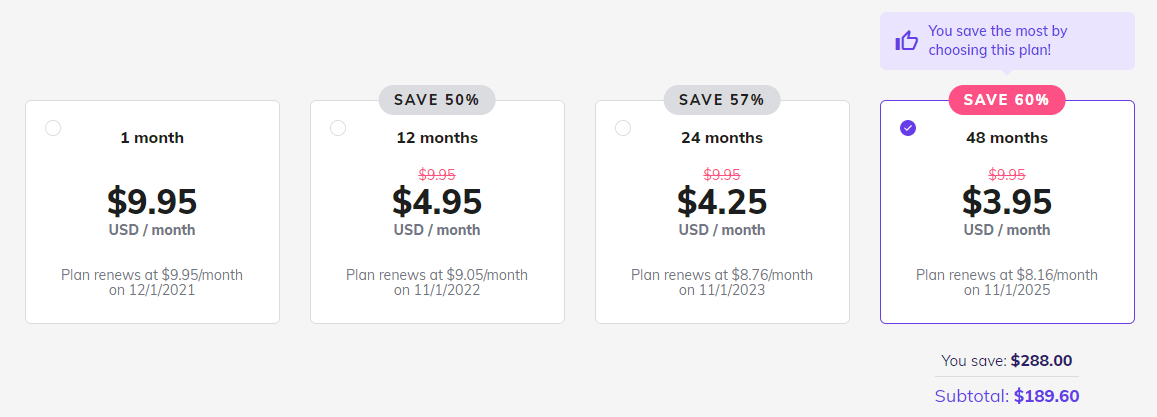Image resolution: width=1157 pixels, height=417 pixels.
Task: Click the selected 48 months radio button
Action: pos(908,128)
